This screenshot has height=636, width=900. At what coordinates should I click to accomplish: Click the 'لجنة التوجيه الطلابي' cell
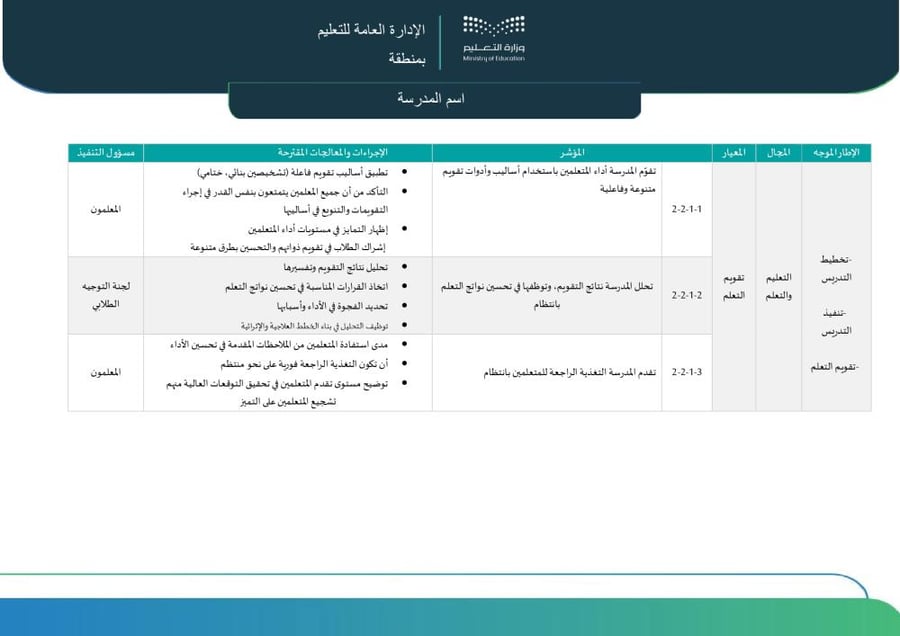(x=106, y=295)
